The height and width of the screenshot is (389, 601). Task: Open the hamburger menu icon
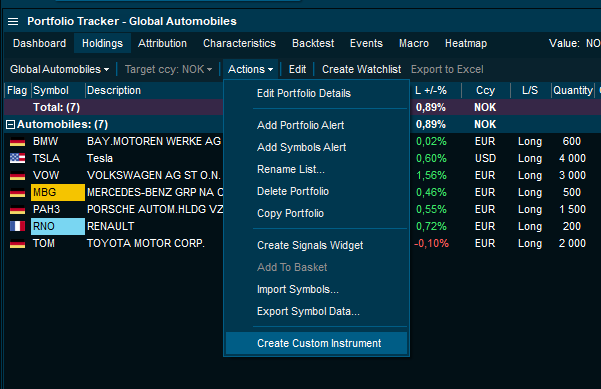pos(13,21)
